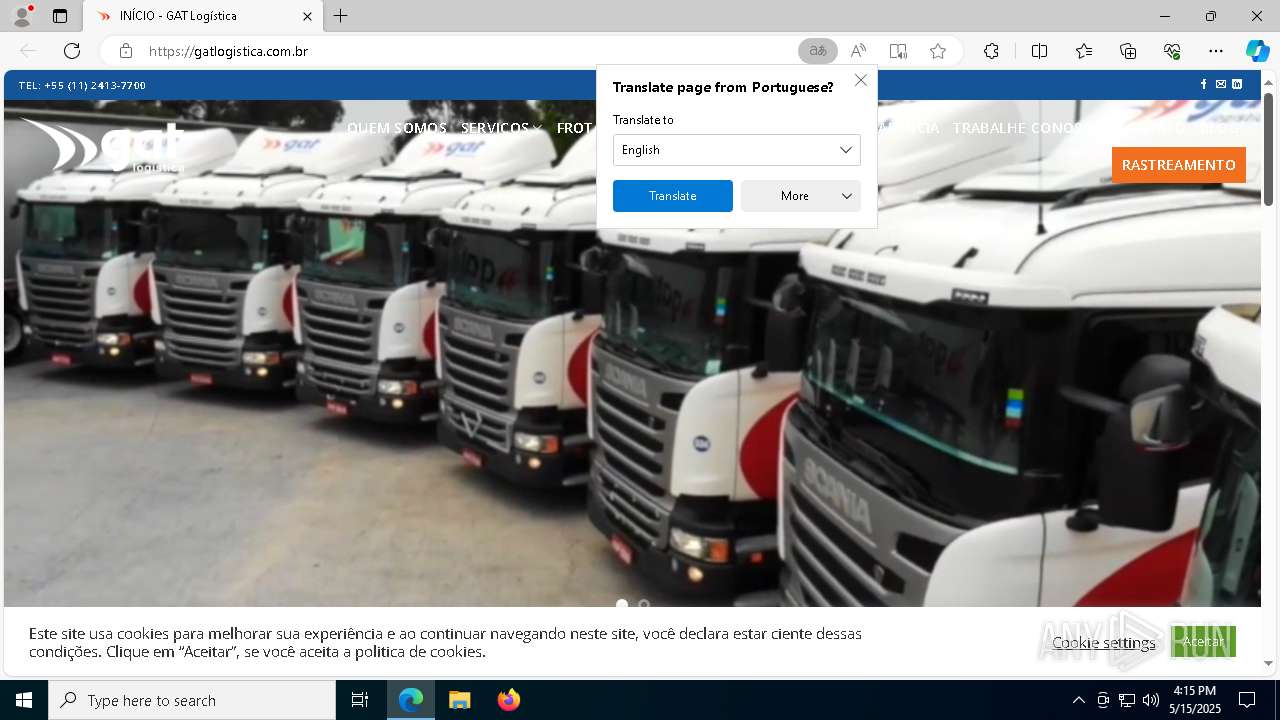Image resolution: width=1280 pixels, height=720 pixels.
Task: Click the TEL: +55 (11) 2413-7700 text
Action: (82, 85)
